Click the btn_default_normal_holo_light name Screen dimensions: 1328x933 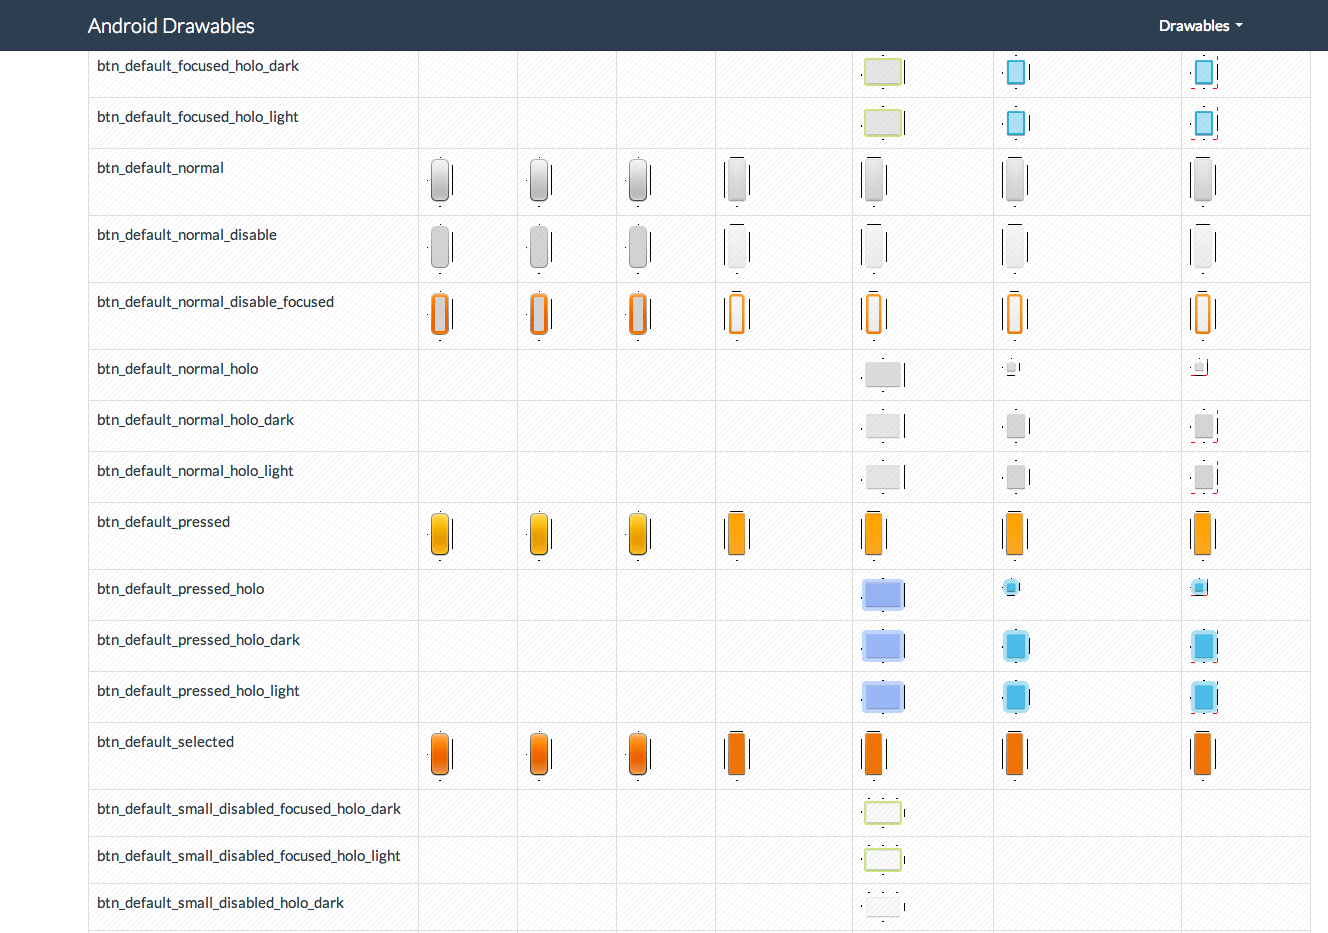[x=194, y=470]
